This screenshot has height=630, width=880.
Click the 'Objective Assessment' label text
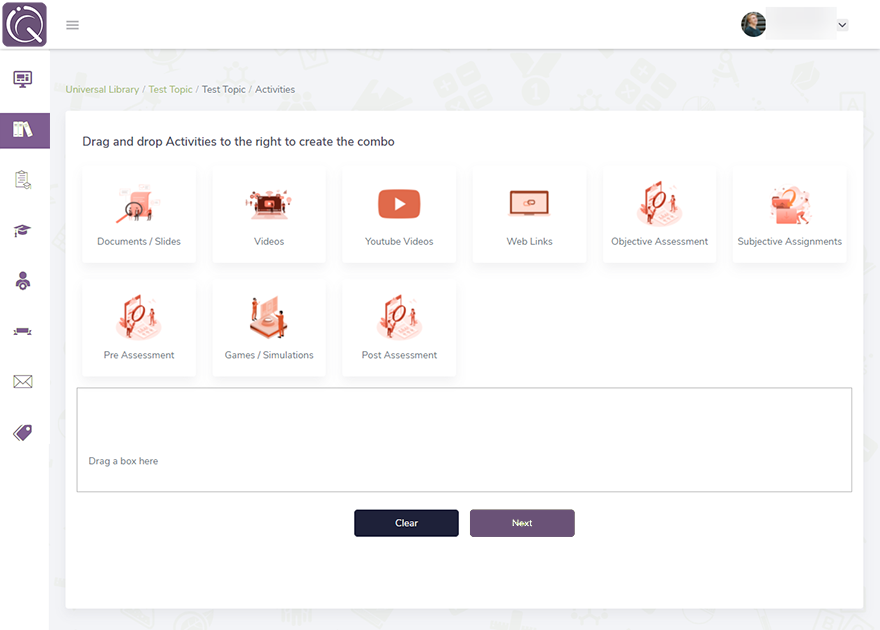pyautogui.click(x=659, y=241)
